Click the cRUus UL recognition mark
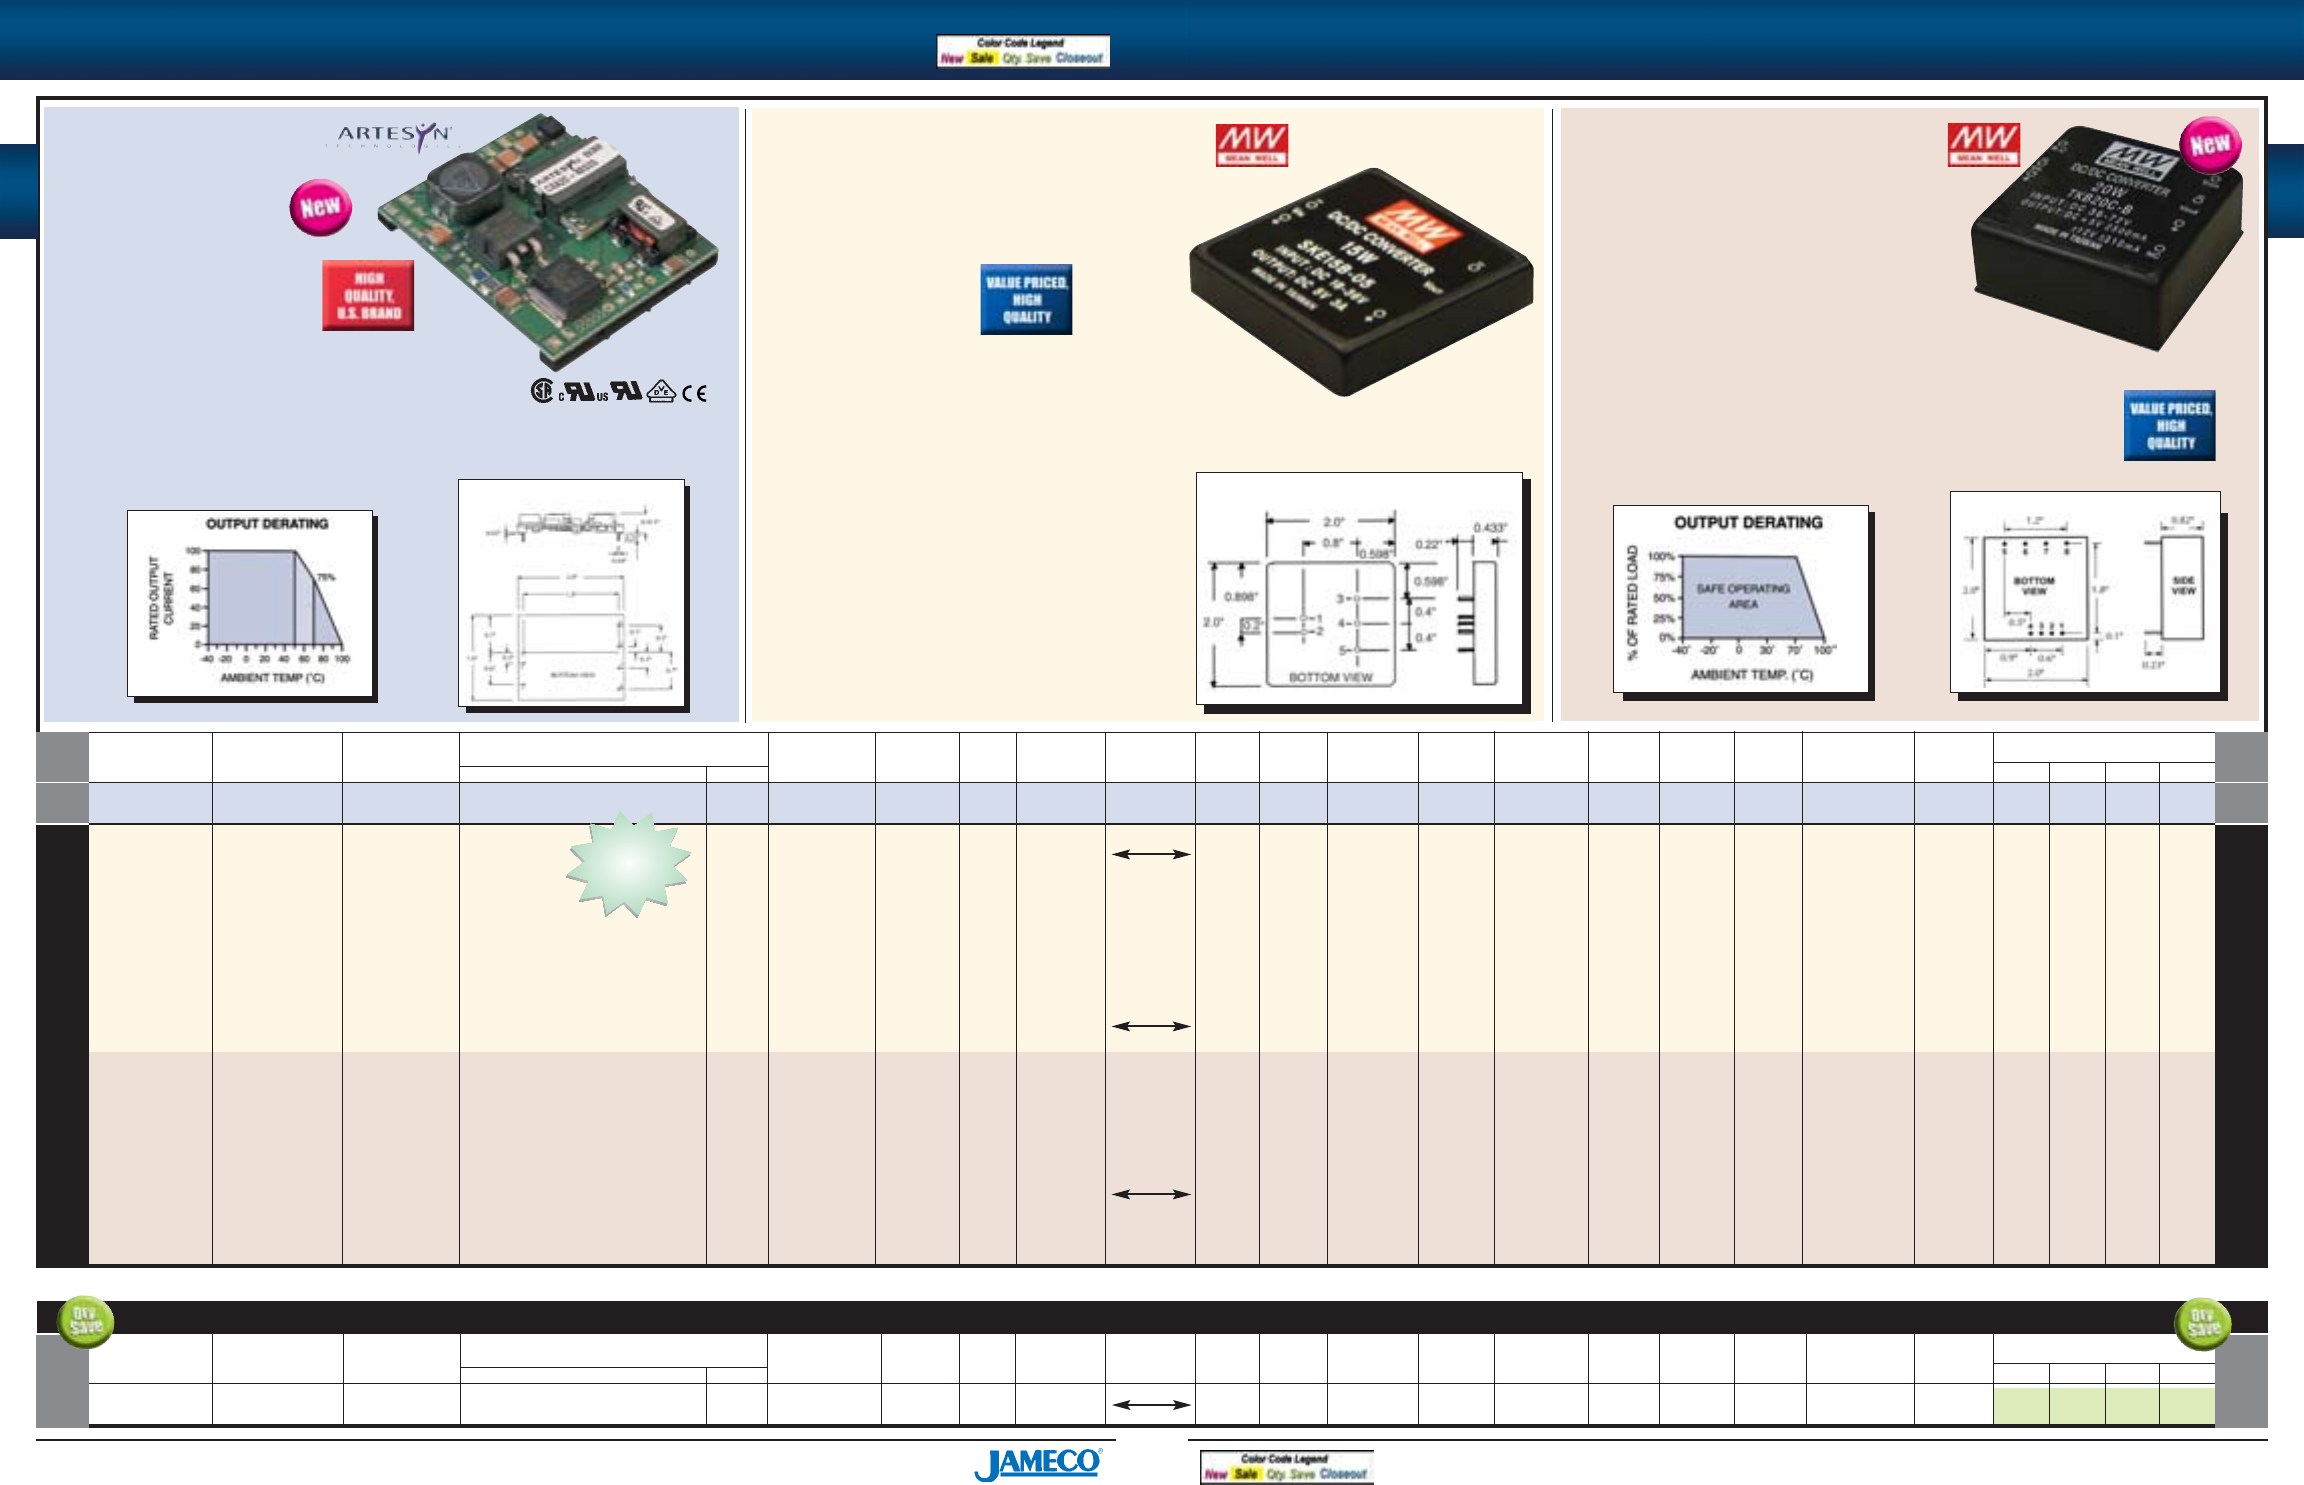Screen dimensions: 2304x1485 [583, 392]
